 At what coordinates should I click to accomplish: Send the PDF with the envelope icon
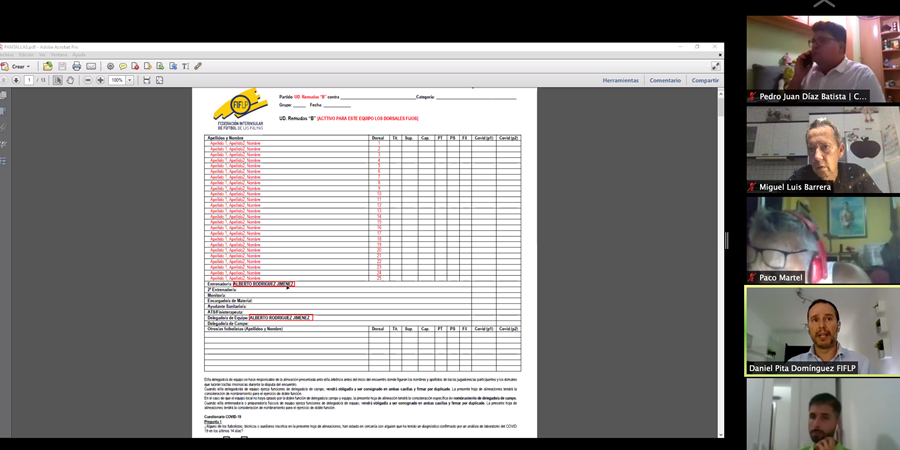(x=91, y=67)
